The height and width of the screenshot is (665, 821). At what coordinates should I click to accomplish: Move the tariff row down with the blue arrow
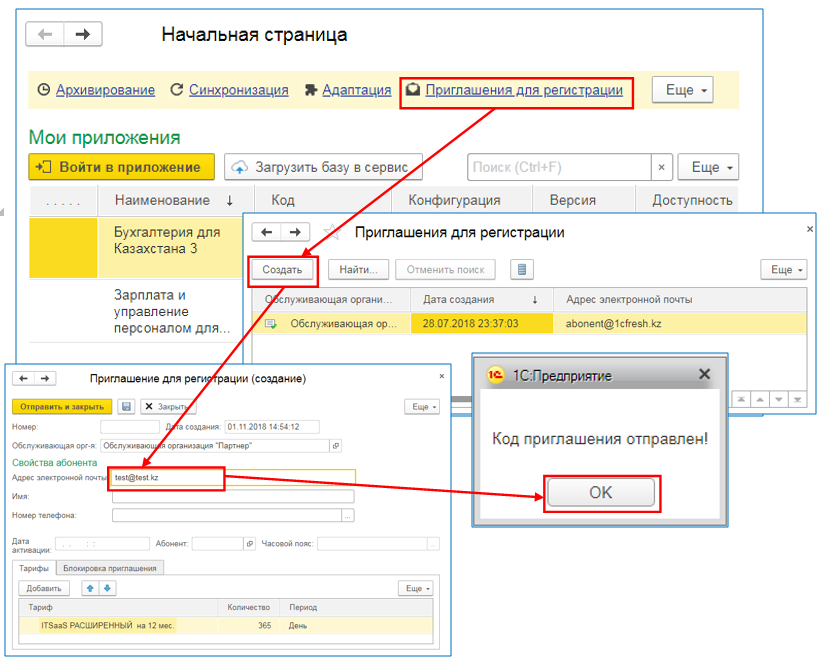107,588
